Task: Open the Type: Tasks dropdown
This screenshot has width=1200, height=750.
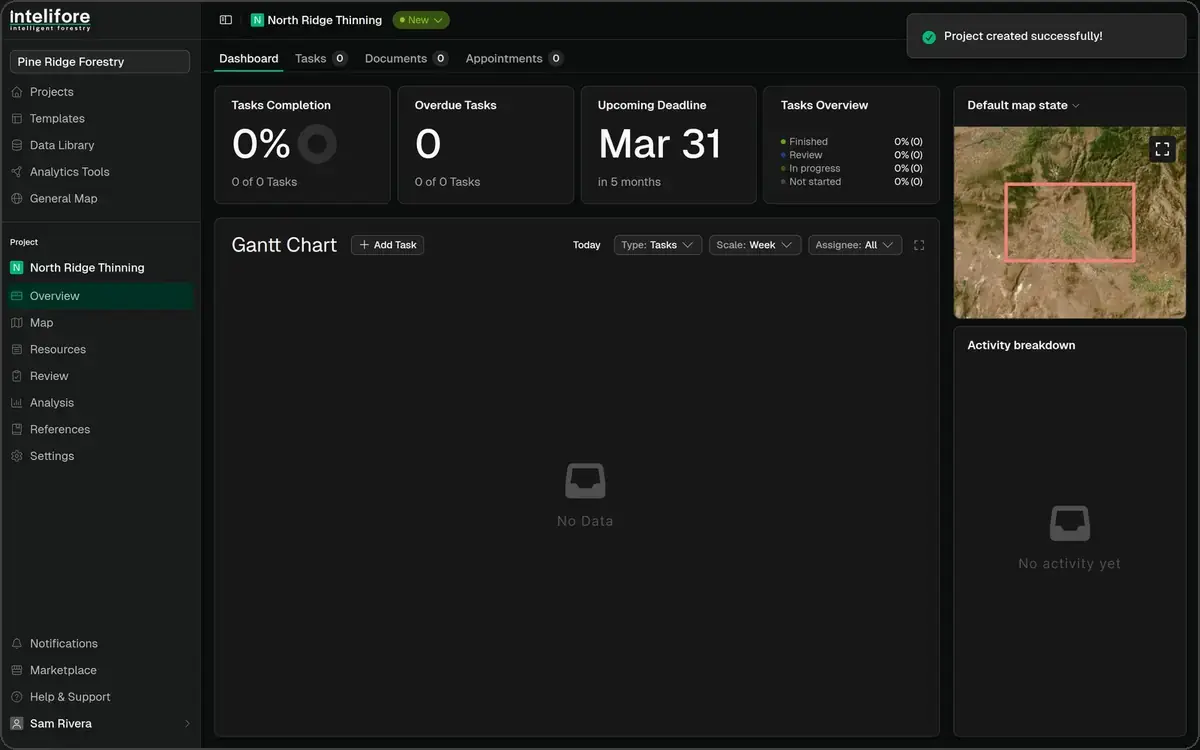Action: point(658,245)
